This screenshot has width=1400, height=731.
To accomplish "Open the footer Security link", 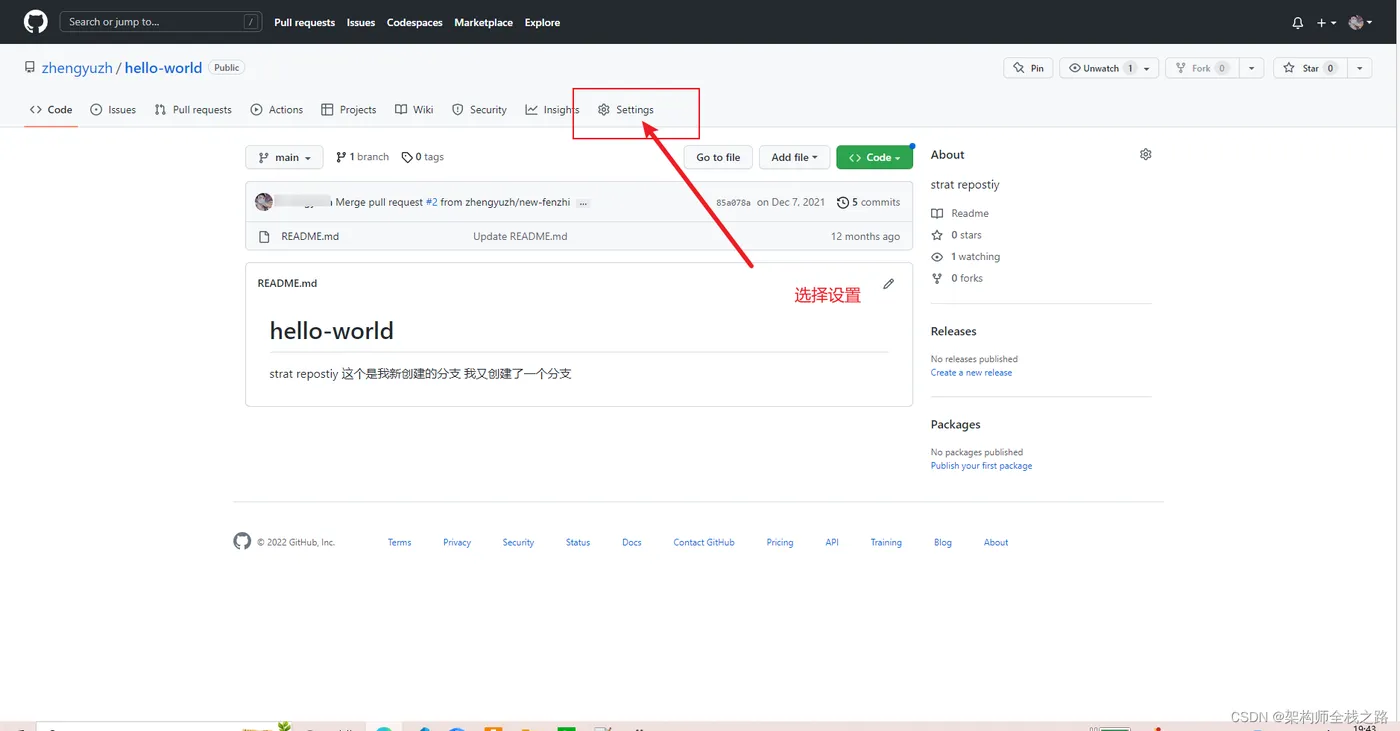I will (518, 542).
